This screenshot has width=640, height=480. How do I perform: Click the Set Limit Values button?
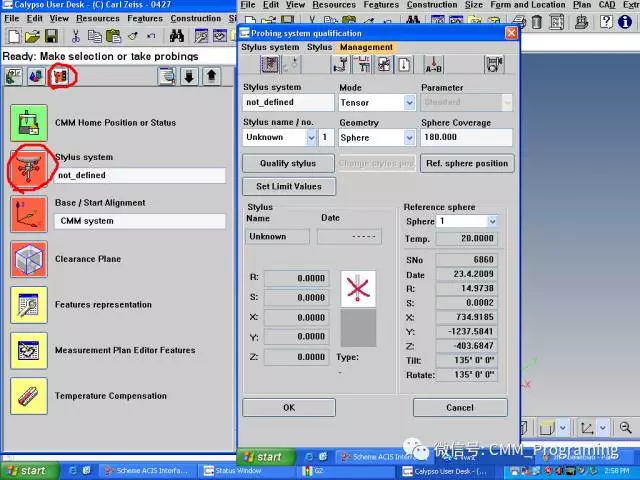pyautogui.click(x=289, y=187)
